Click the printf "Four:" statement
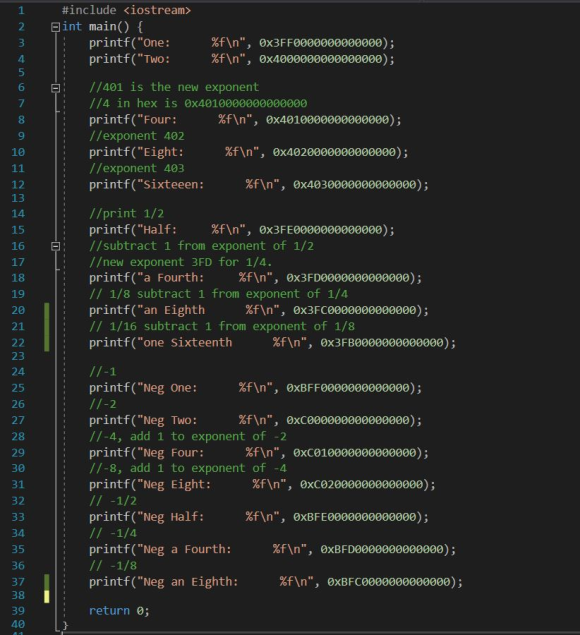This screenshot has width=580, height=635. [245, 120]
